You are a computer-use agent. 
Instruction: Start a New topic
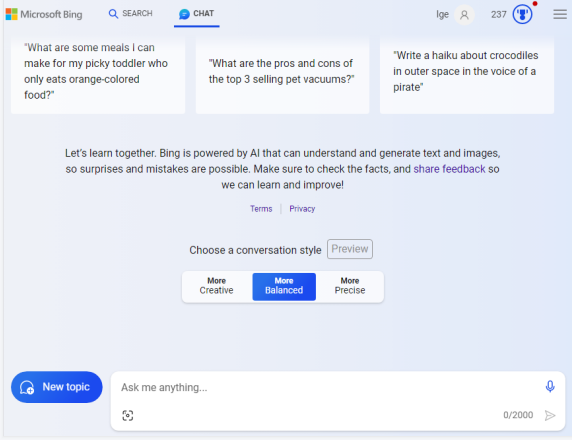(x=57, y=387)
